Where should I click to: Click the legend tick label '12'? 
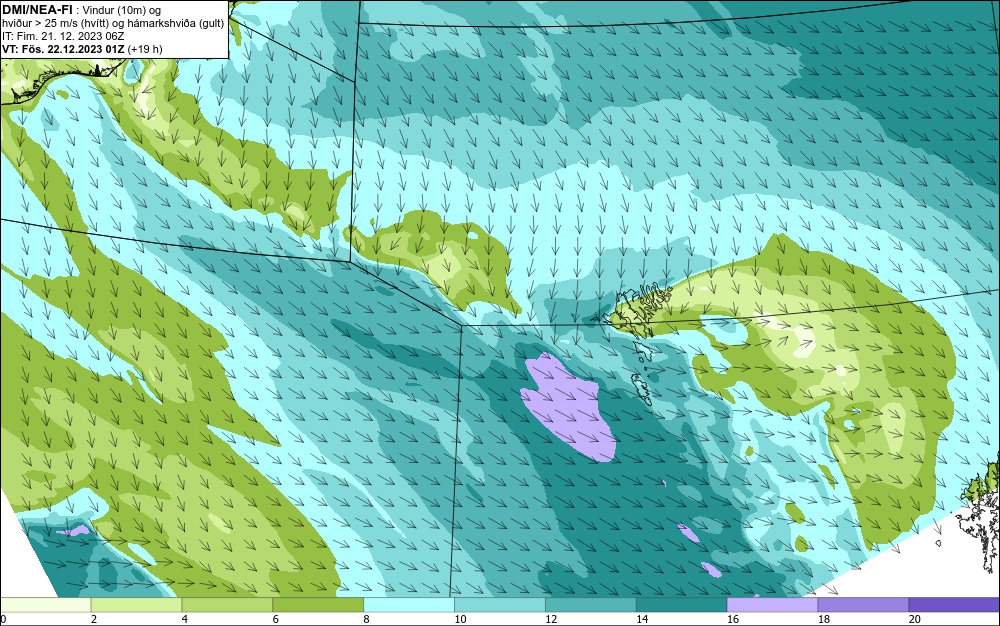click(551, 619)
